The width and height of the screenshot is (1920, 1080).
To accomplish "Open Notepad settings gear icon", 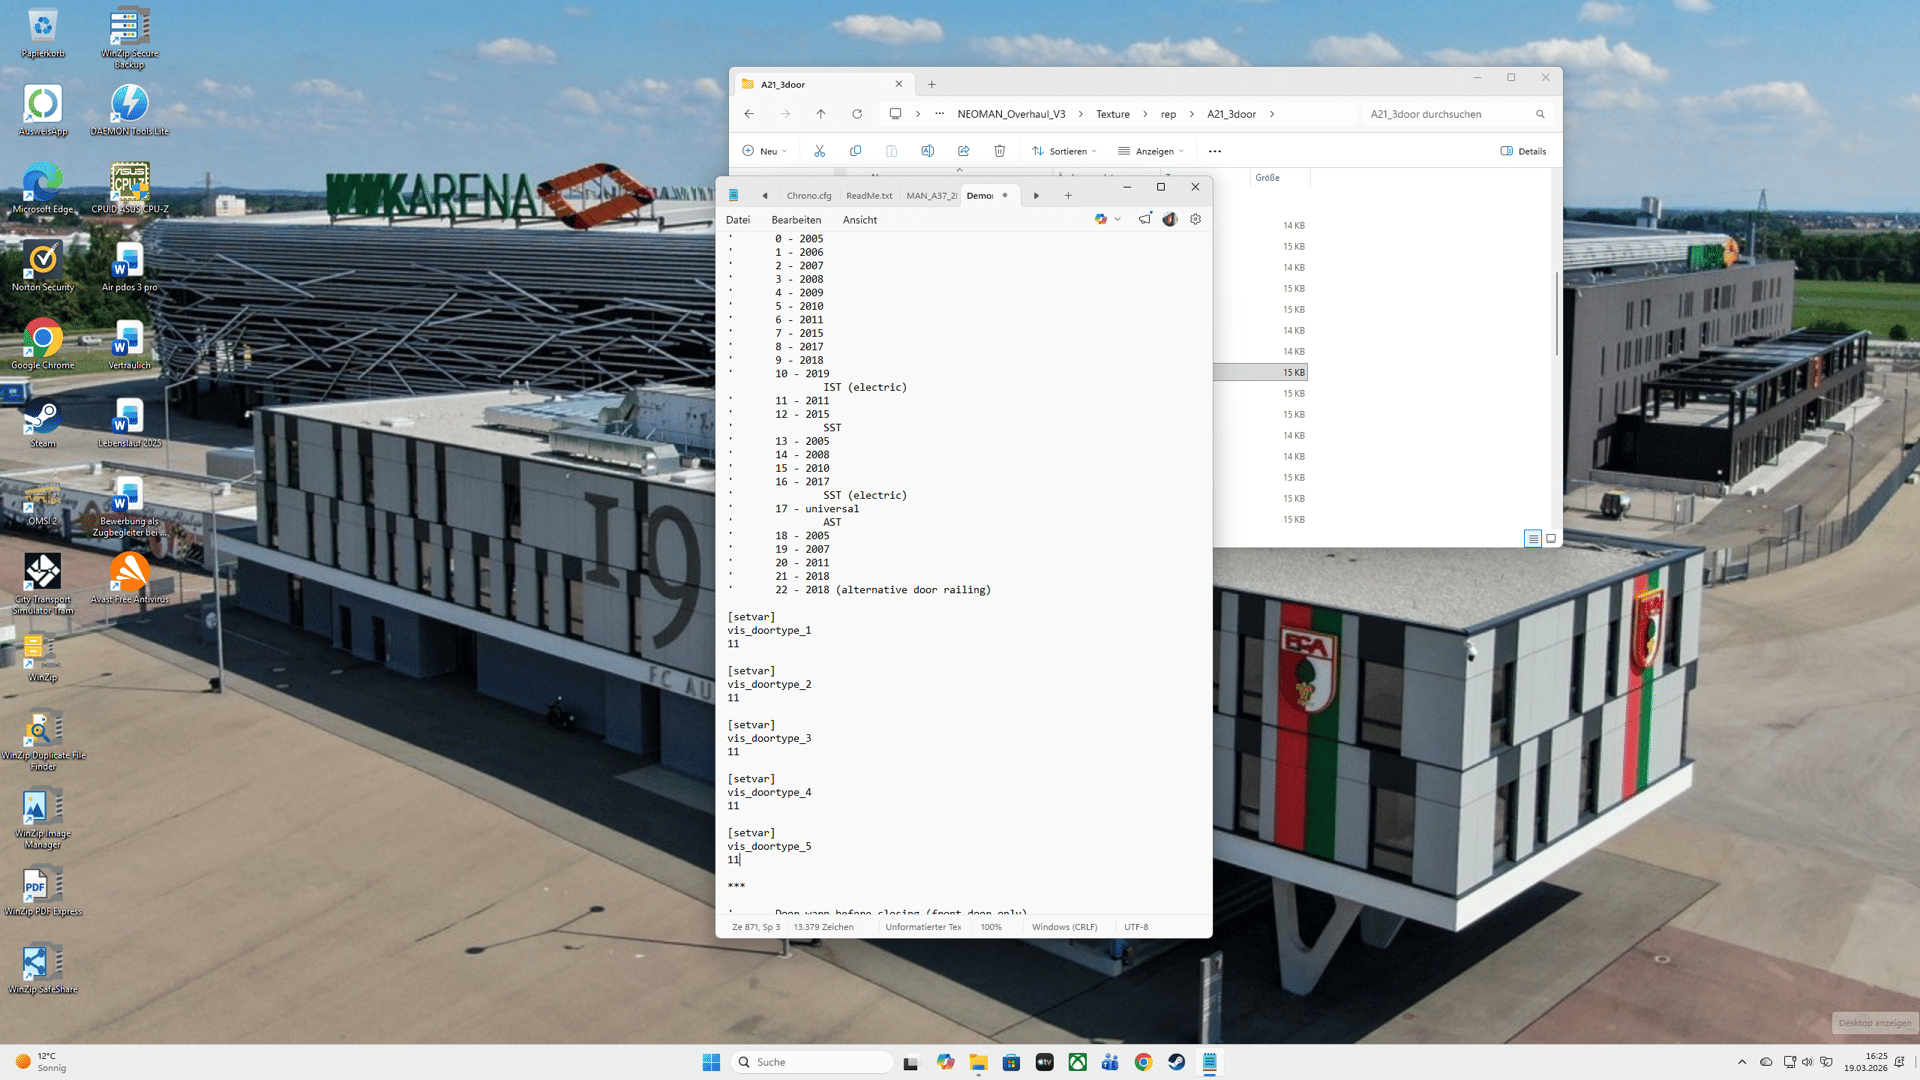I will pyautogui.click(x=1195, y=219).
